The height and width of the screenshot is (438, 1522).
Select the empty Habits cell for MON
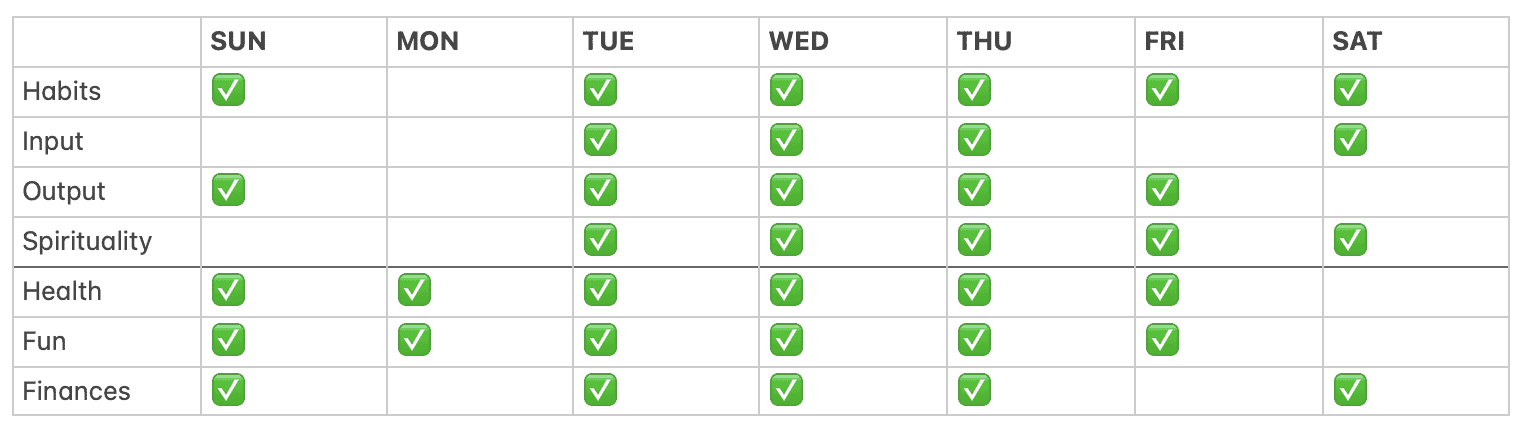tap(480, 92)
